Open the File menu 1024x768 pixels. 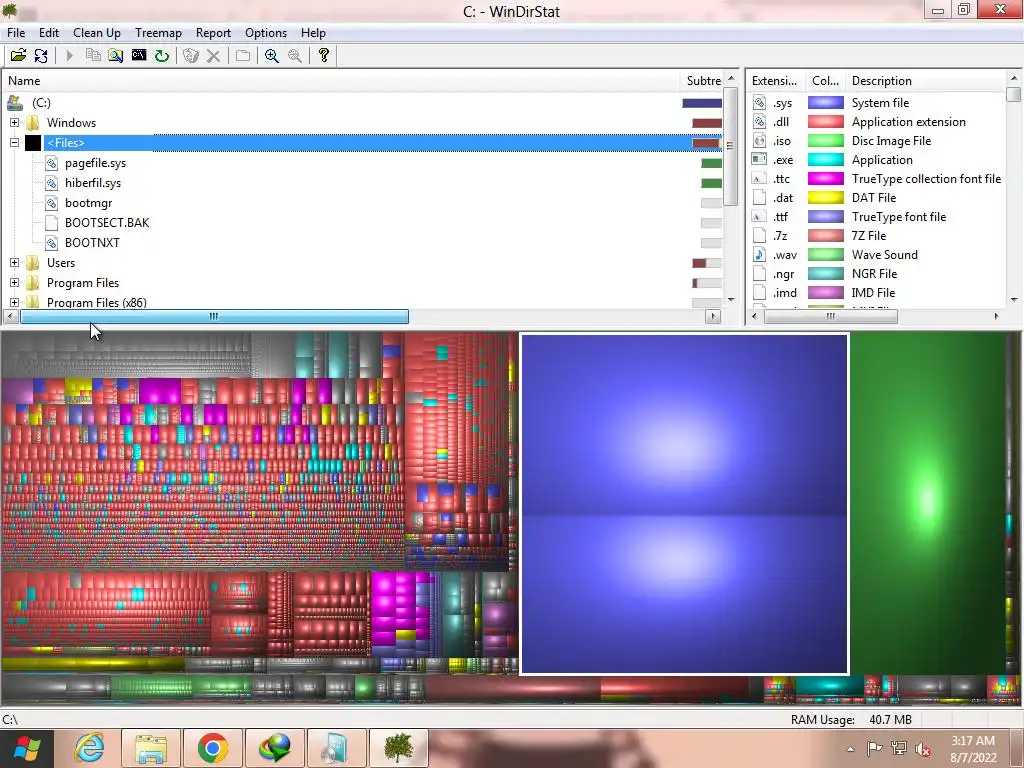point(16,33)
